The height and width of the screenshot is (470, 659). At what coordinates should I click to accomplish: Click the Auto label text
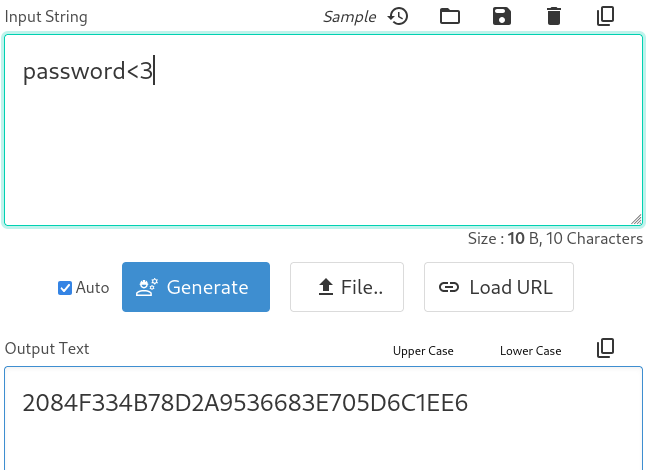pos(93,288)
